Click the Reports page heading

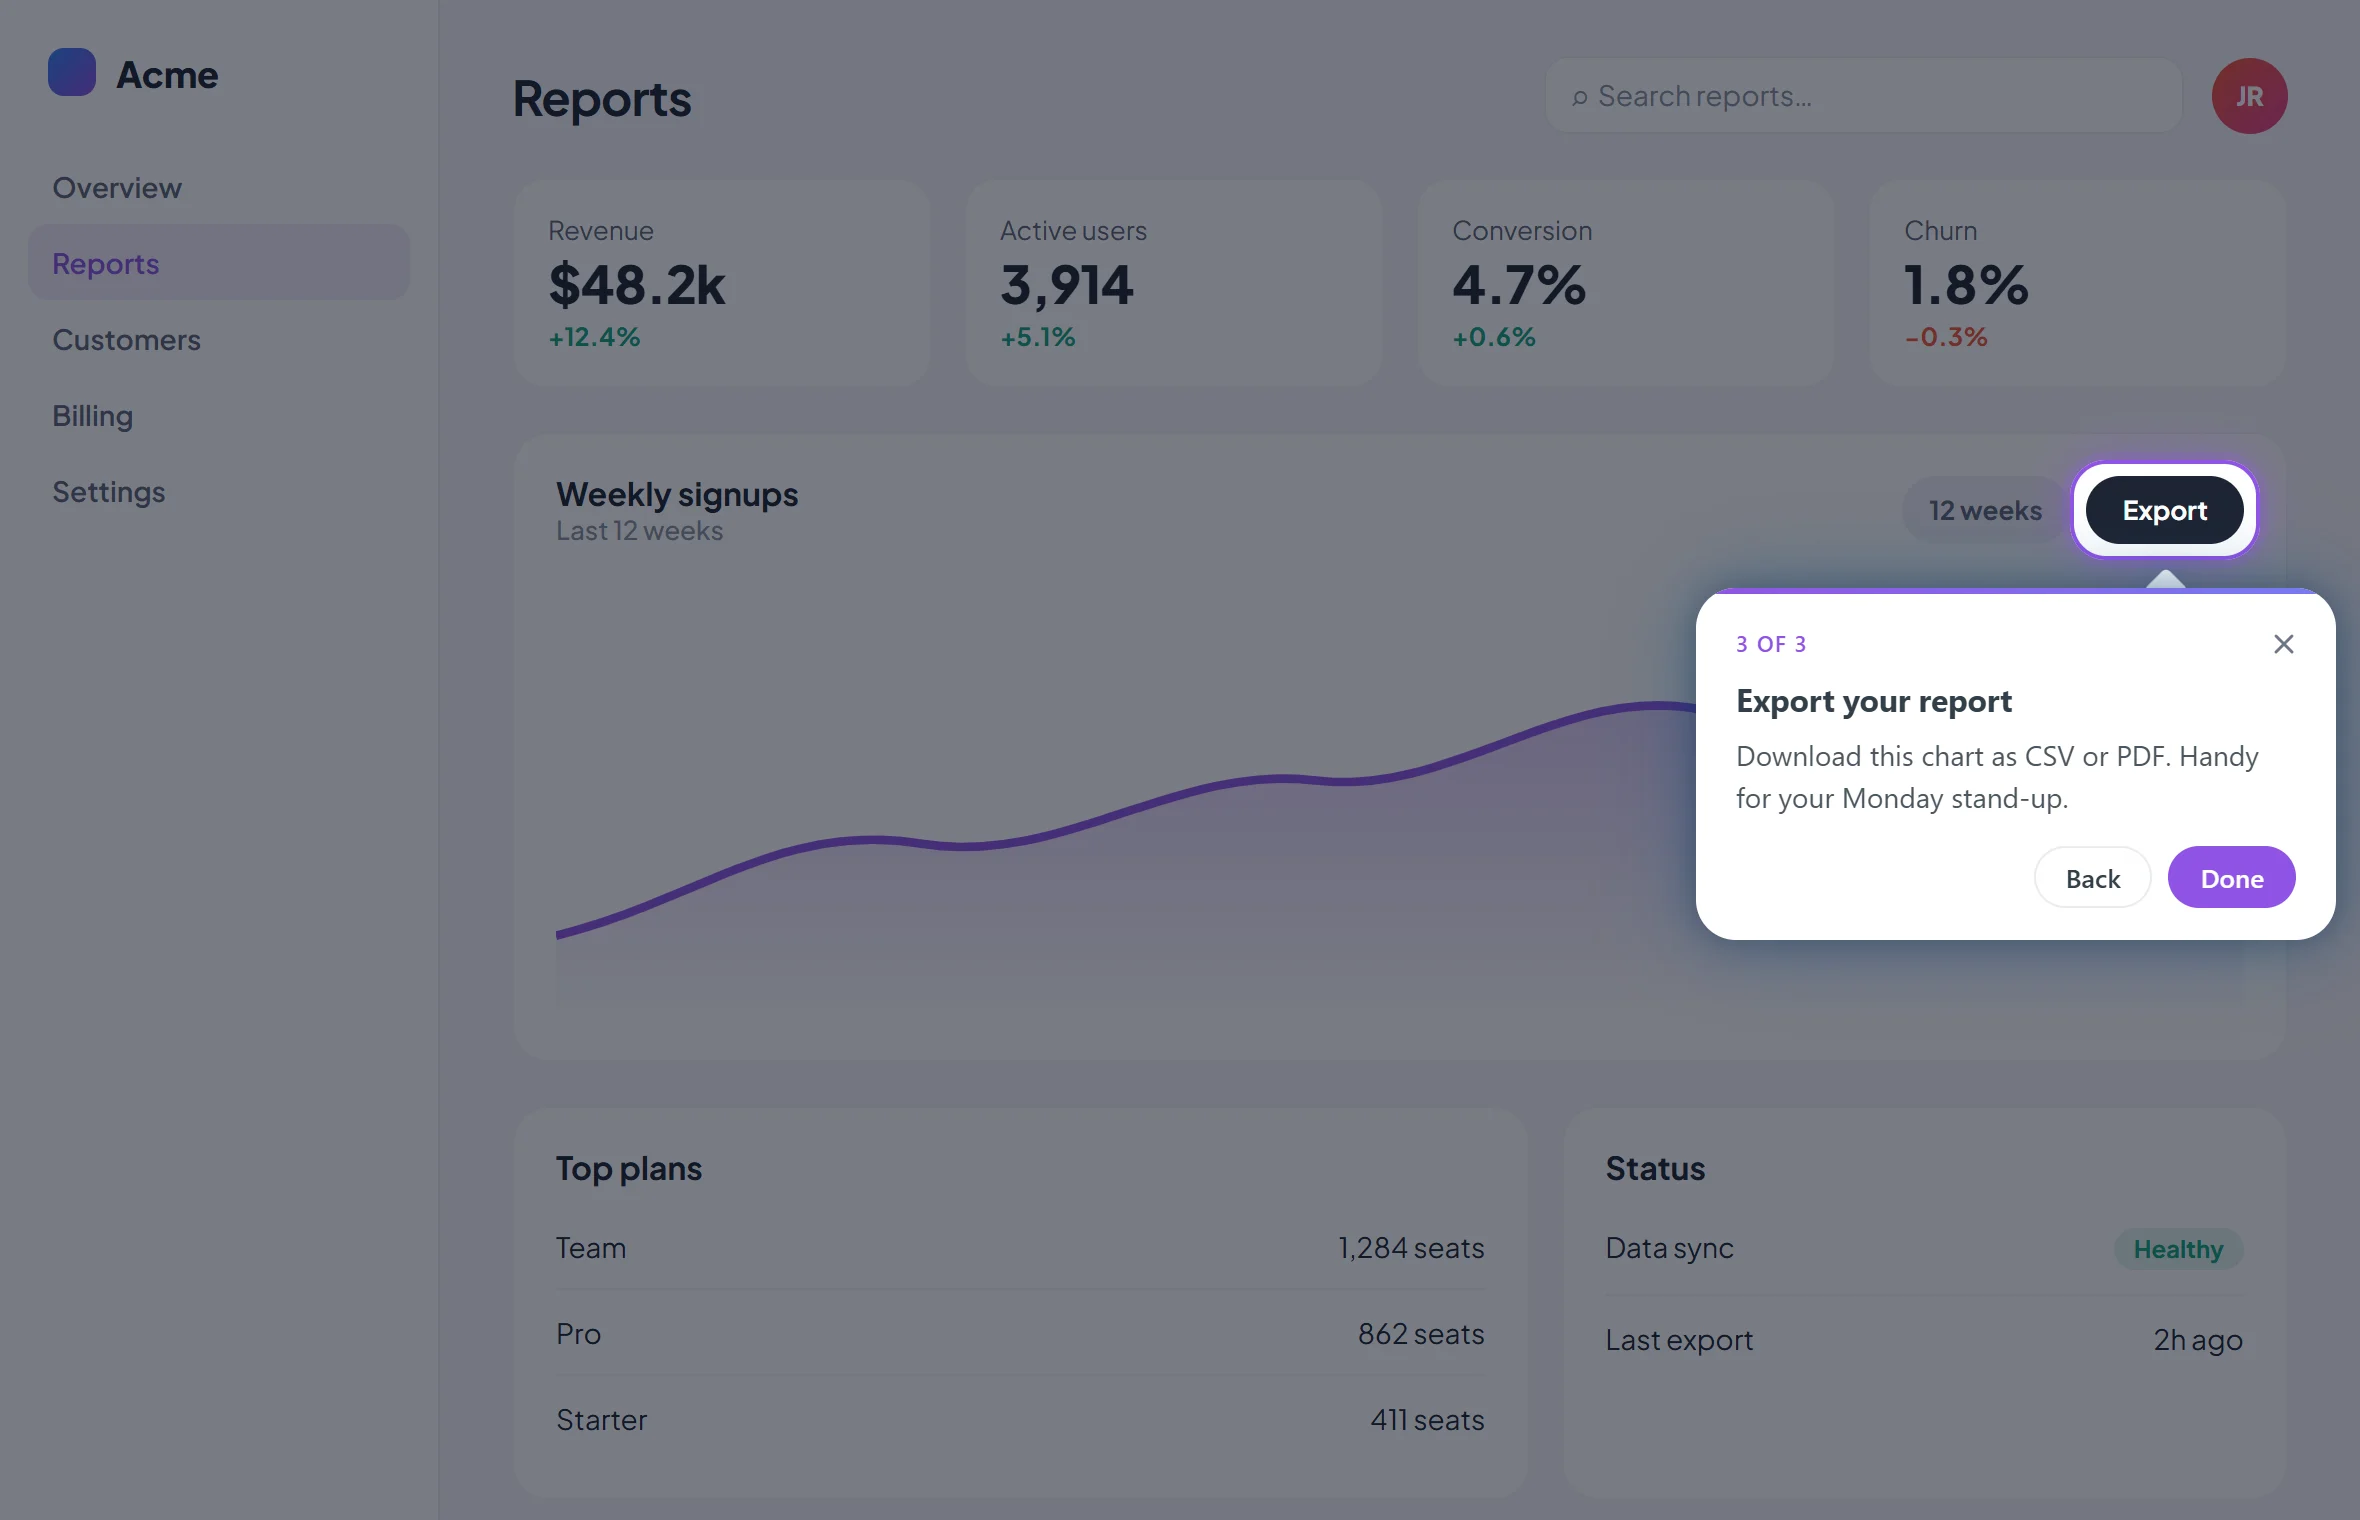pos(602,99)
